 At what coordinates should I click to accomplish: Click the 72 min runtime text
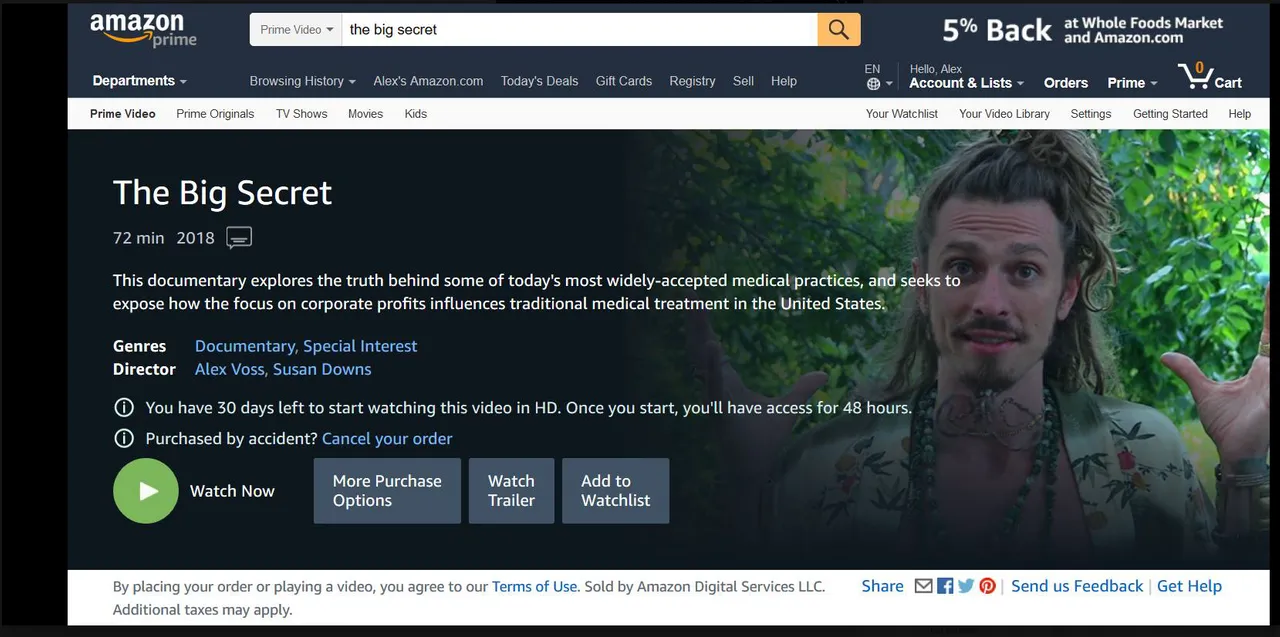pyautogui.click(x=138, y=238)
